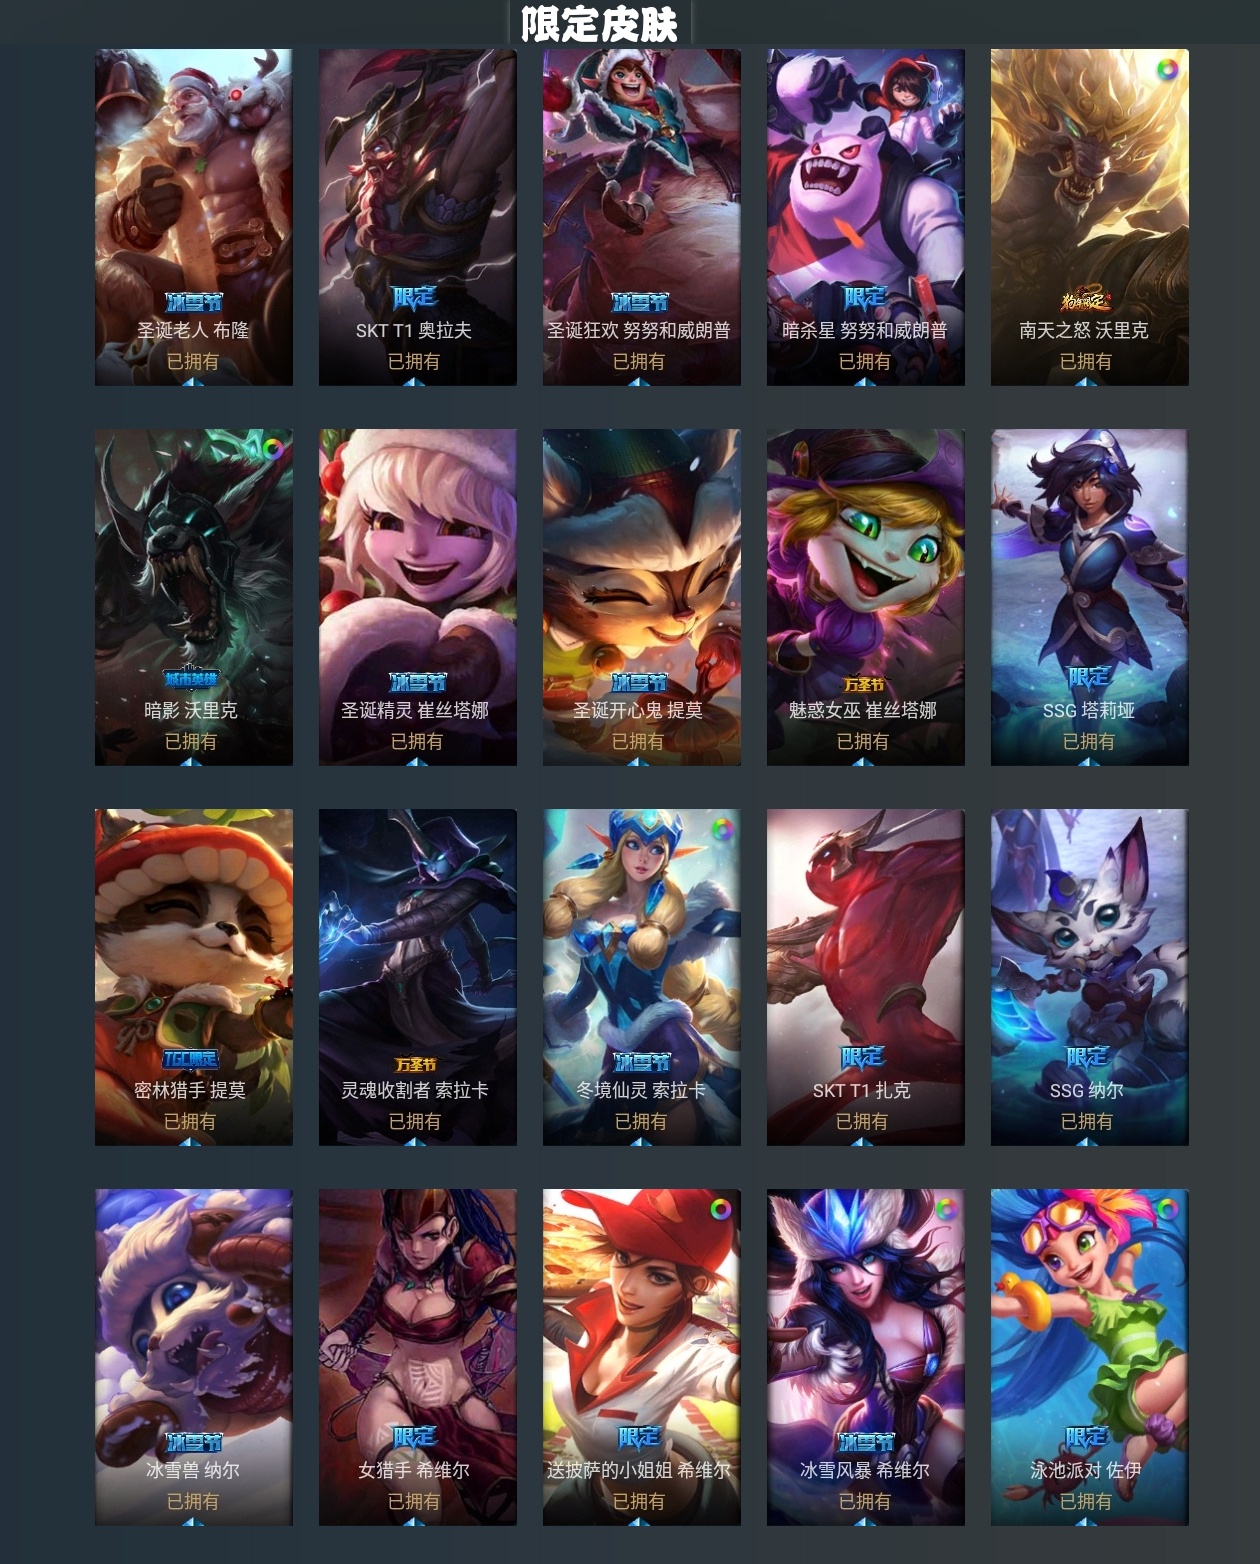Screen dimensions: 1260x1564
Task: Click 已拥有 label under 女猎手 希维尔
Action: pyautogui.click(x=414, y=1502)
